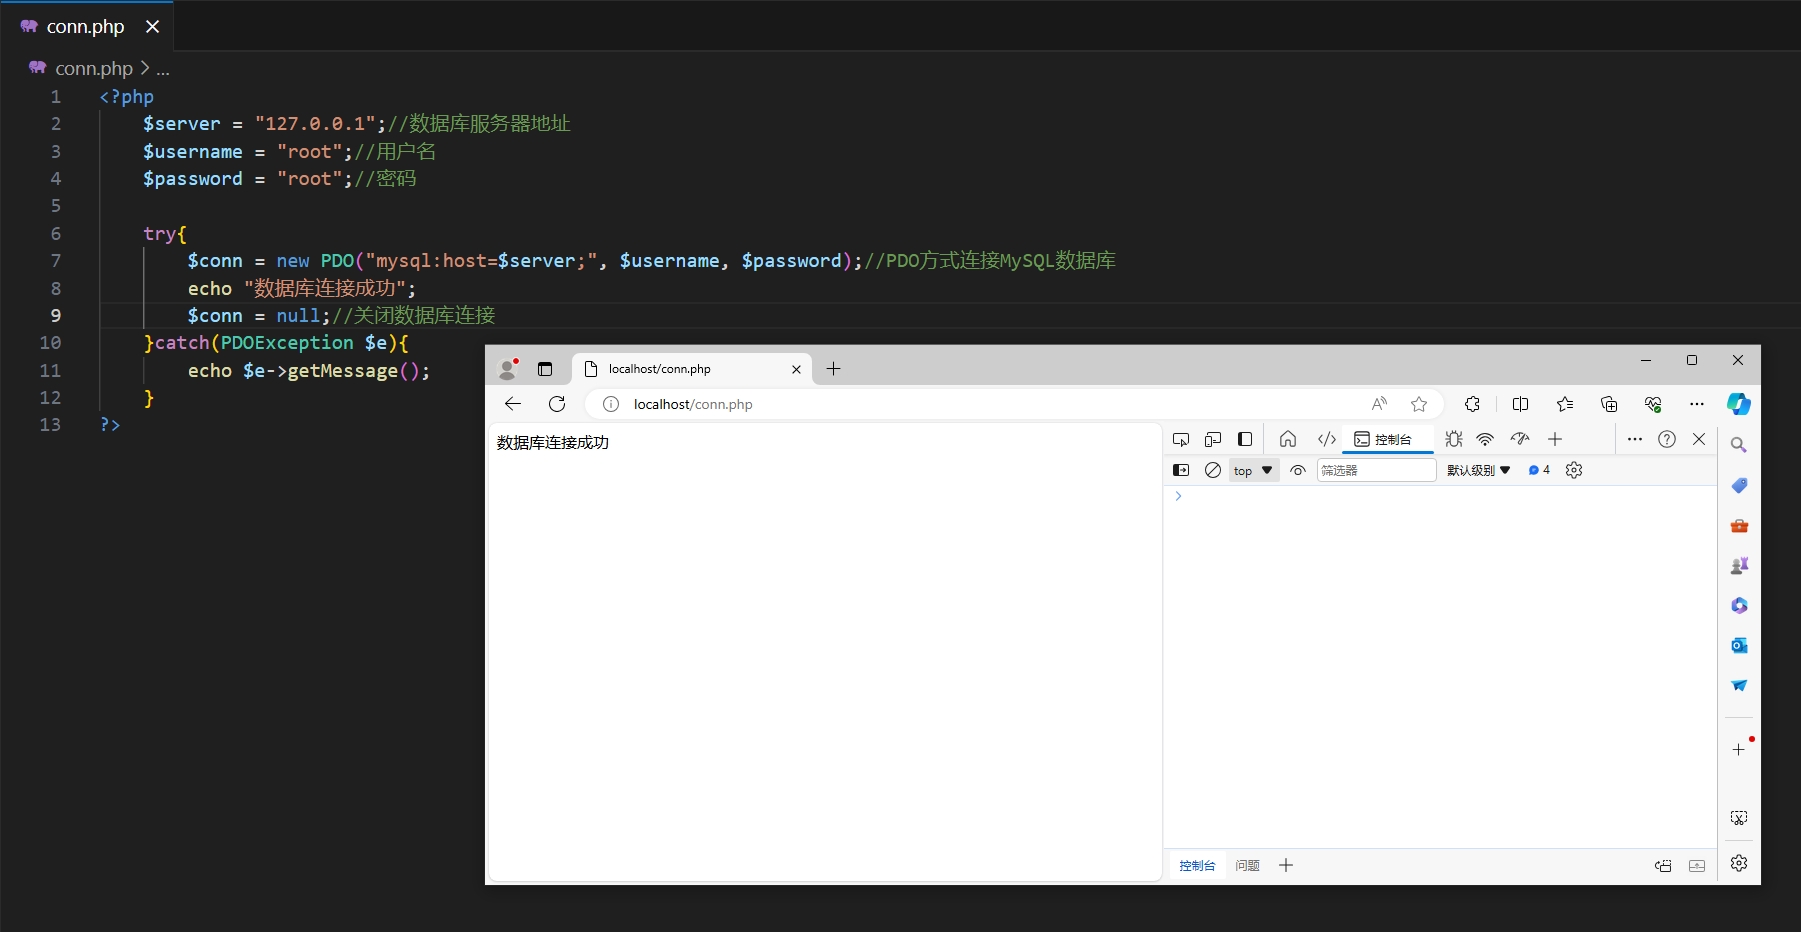The width and height of the screenshot is (1801, 932).
Task: Open the Sources debugger bug icon
Action: click(x=1454, y=439)
